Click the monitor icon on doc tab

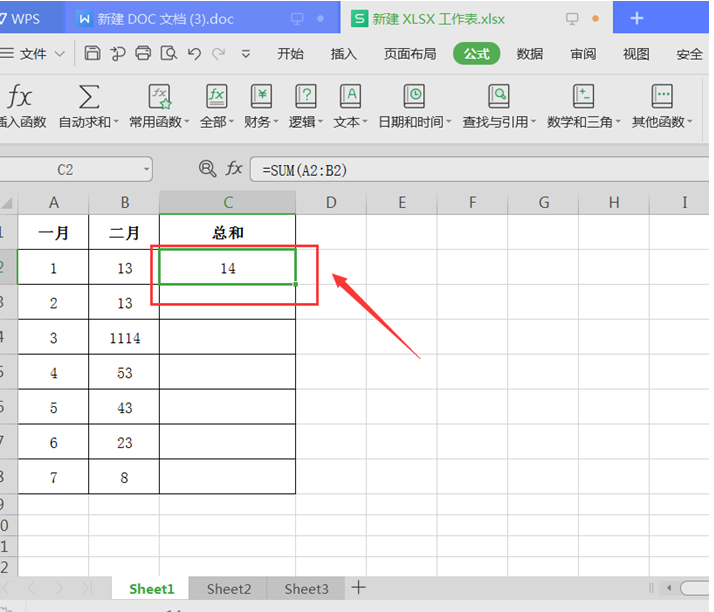[x=297, y=19]
